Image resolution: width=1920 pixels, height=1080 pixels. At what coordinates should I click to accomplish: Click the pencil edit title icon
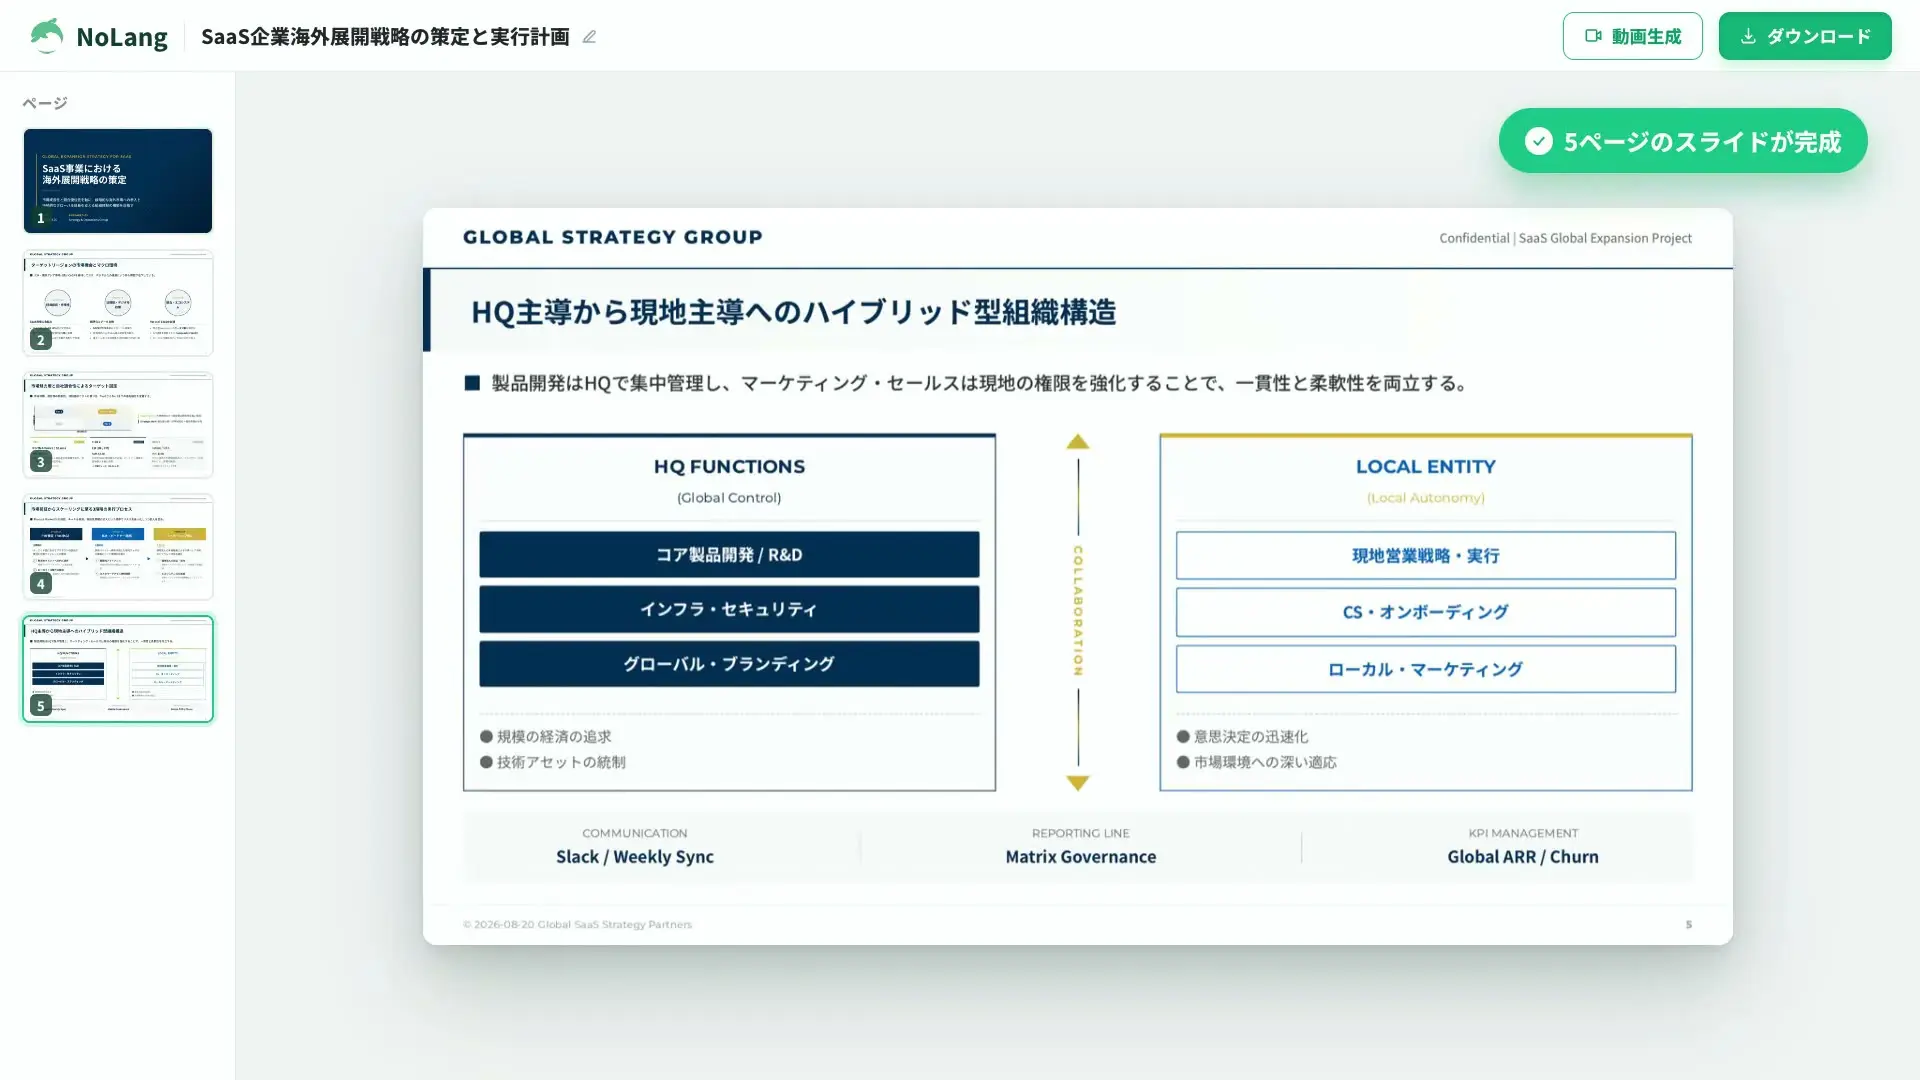pos(589,37)
